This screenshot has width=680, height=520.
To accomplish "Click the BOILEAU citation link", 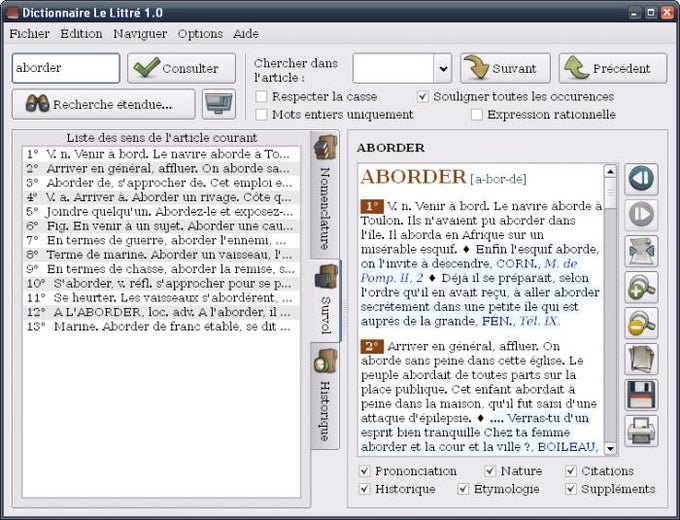I will 567,447.
